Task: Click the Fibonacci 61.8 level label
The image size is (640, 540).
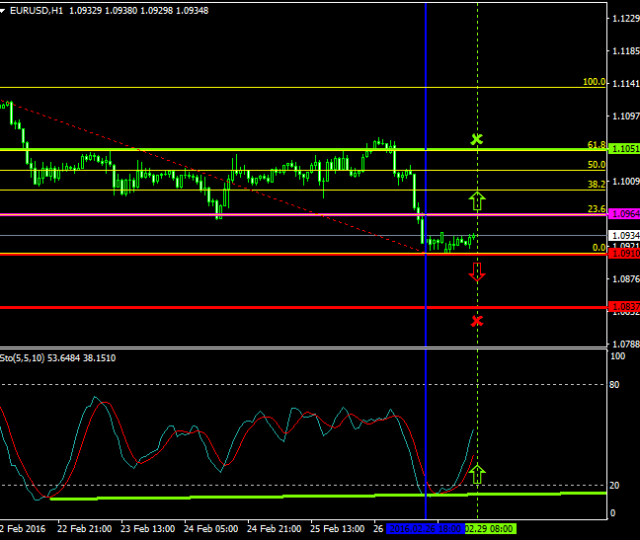Action: (596, 144)
